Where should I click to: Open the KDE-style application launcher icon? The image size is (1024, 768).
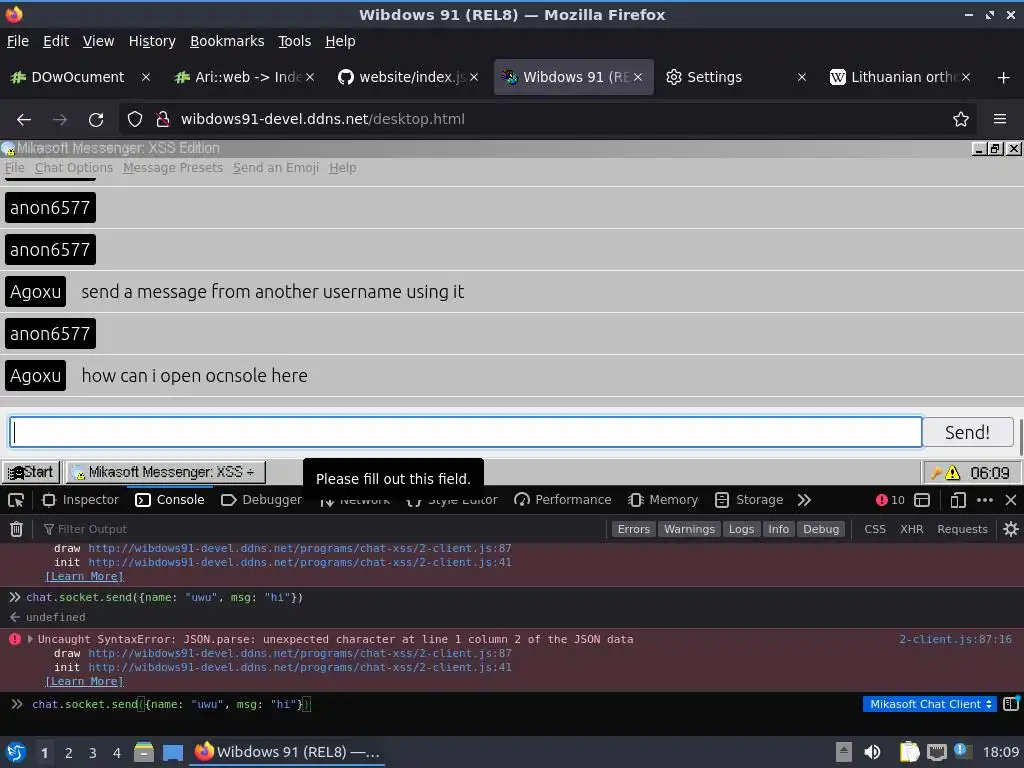tap(16, 752)
